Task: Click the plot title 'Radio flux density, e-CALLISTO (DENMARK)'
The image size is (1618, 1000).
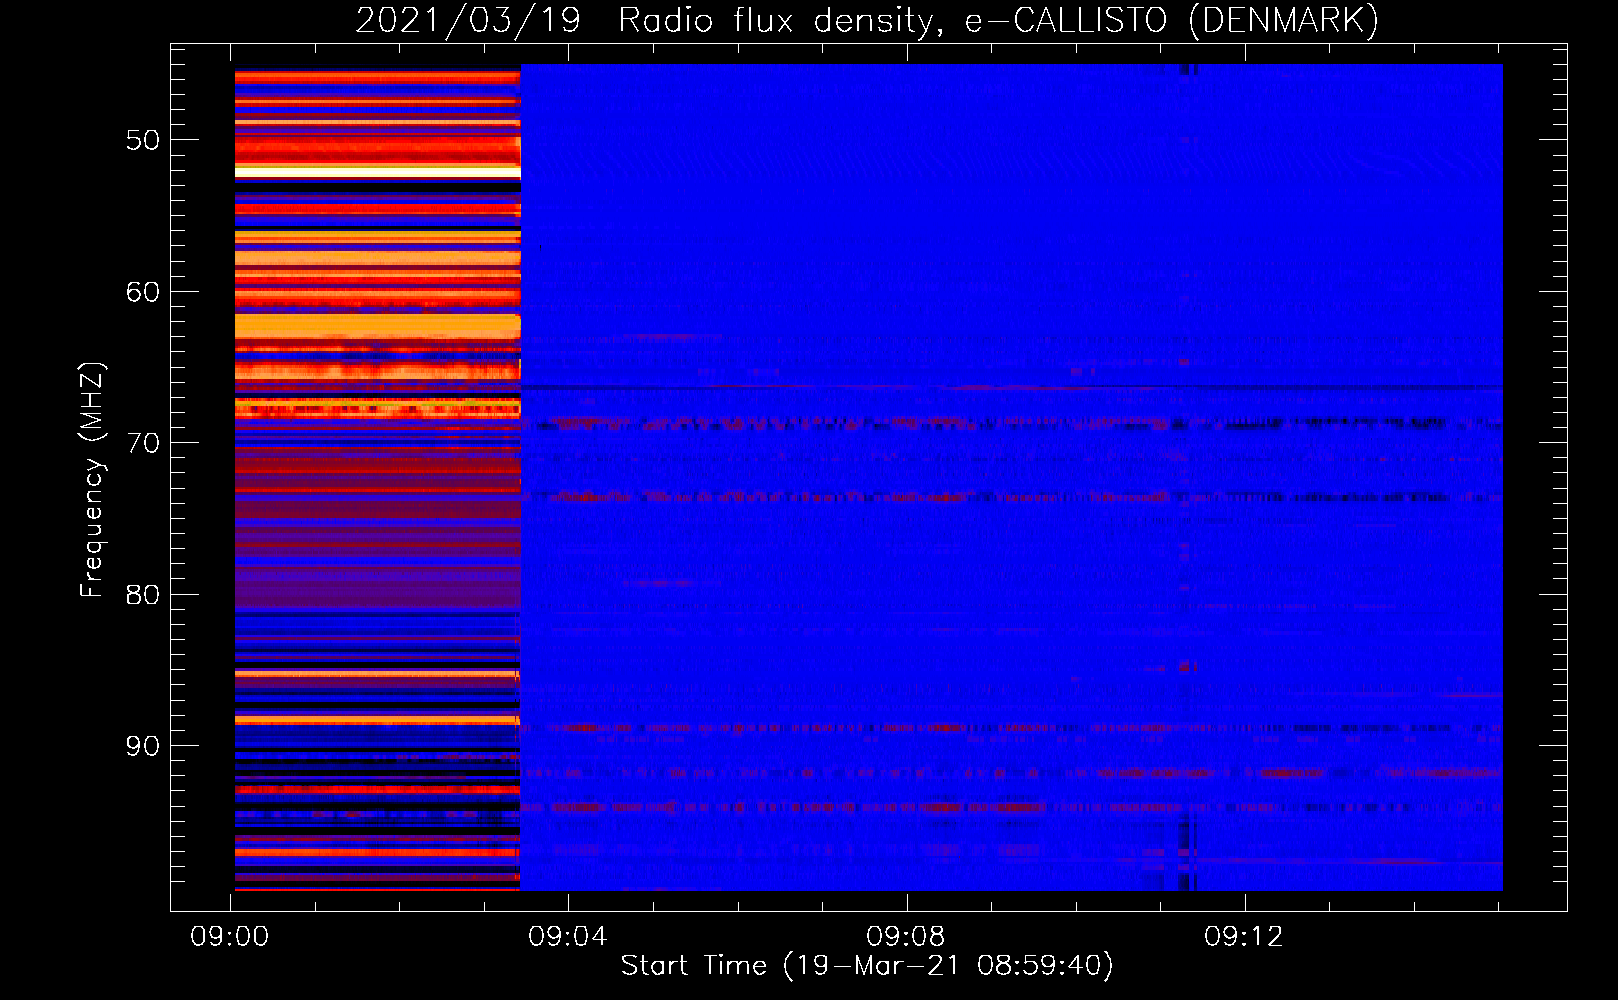Action: [998, 20]
